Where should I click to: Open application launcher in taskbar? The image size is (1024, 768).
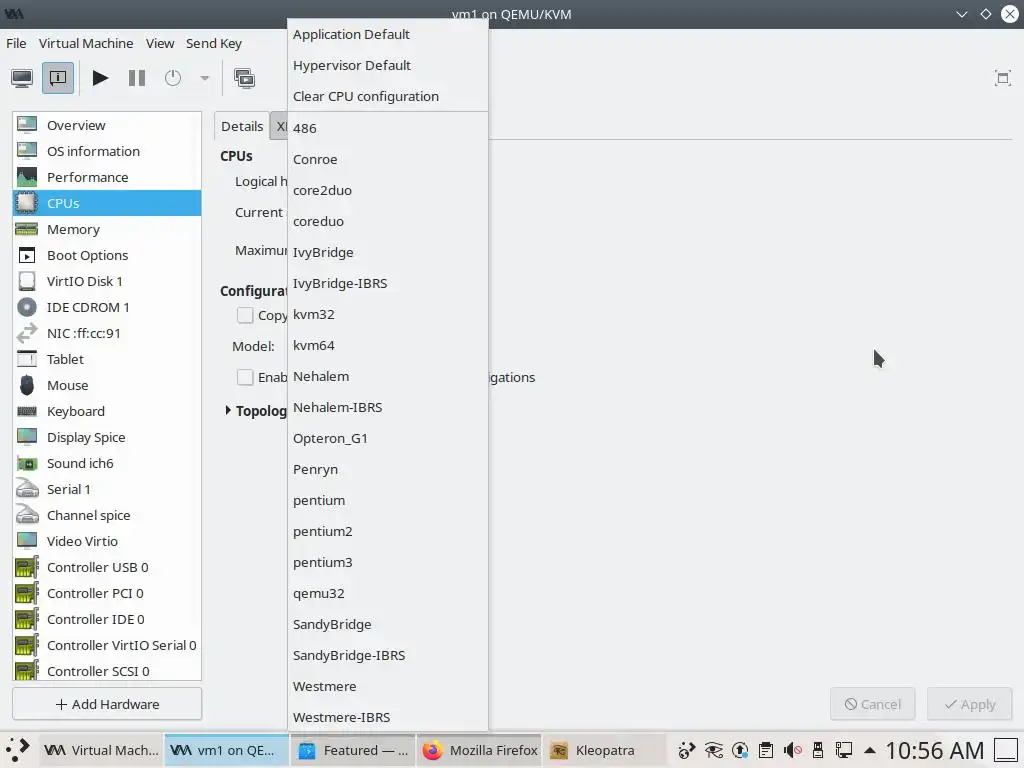(18, 750)
